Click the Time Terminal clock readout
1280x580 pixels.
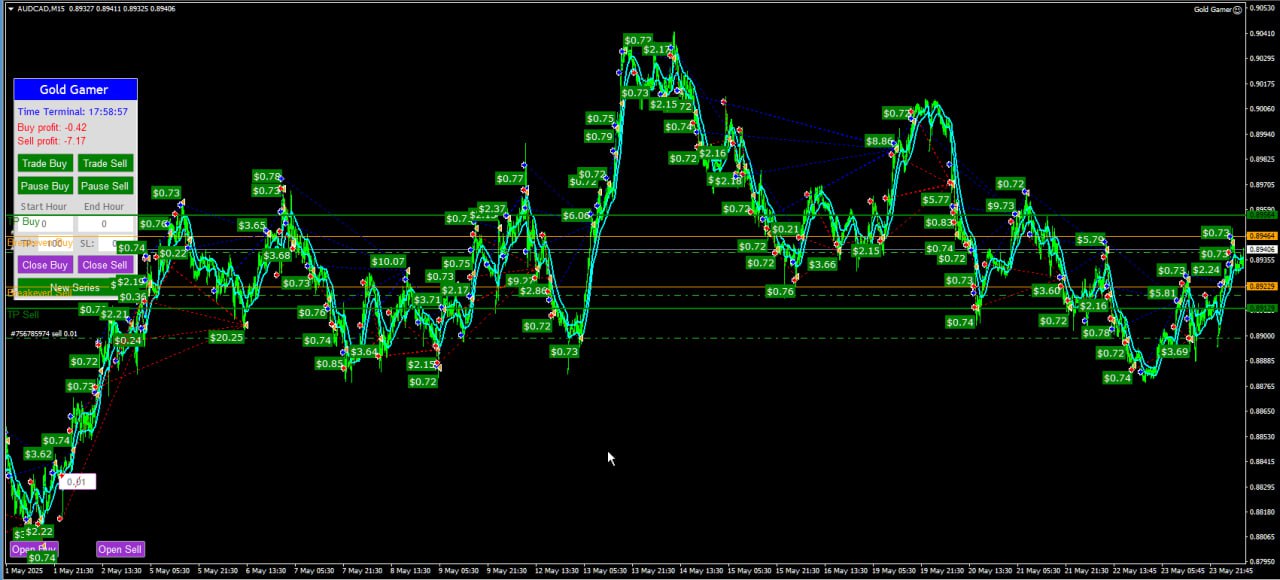pos(72,112)
